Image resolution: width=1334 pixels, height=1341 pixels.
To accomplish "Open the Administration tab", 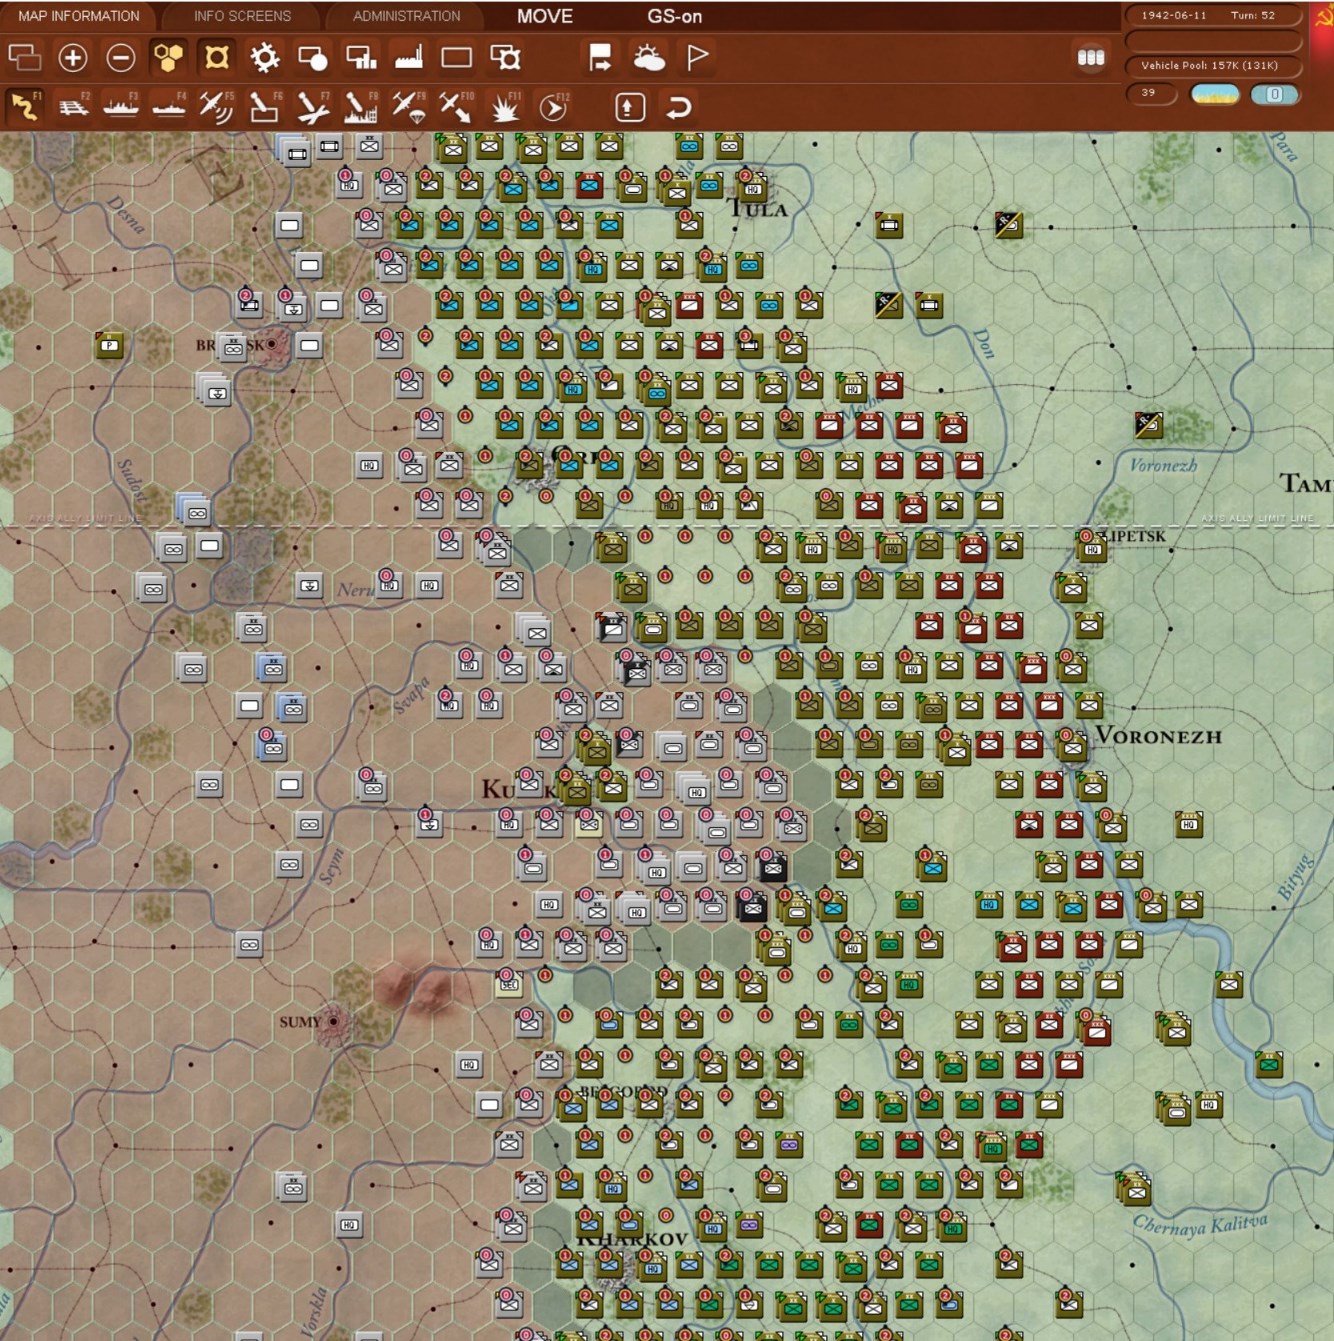I will pyautogui.click(x=406, y=16).
